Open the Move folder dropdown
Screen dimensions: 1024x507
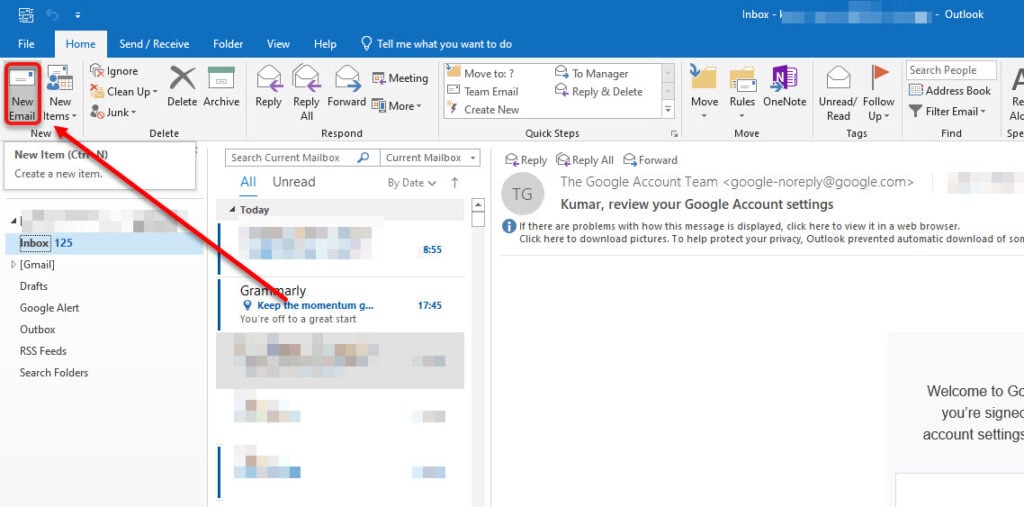pyautogui.click(x=704, y=93)
